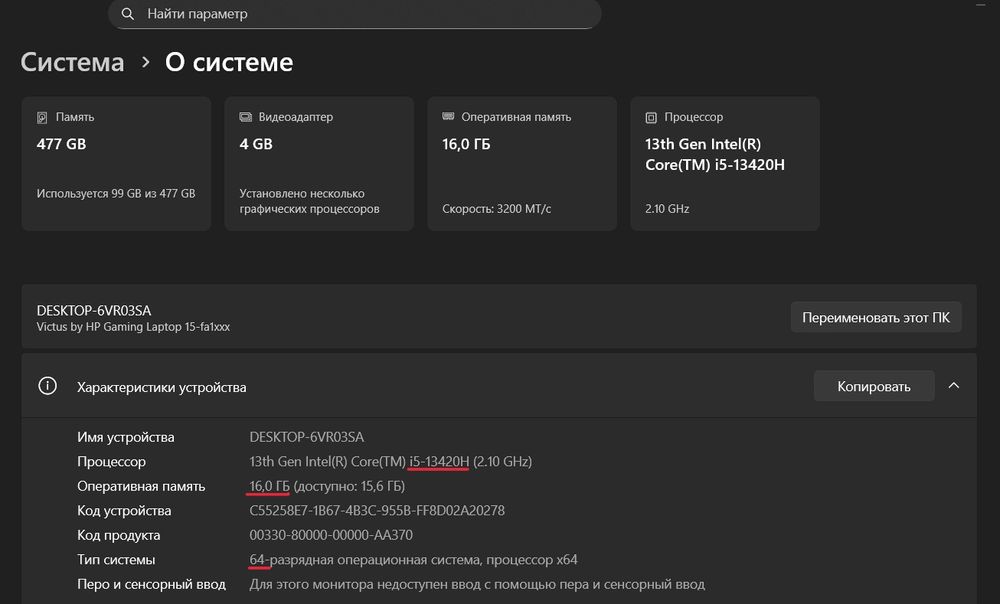Open the Оперативная память 16,0 ГБ card
Screen dimensions: 1000x604
click(522, 164)
